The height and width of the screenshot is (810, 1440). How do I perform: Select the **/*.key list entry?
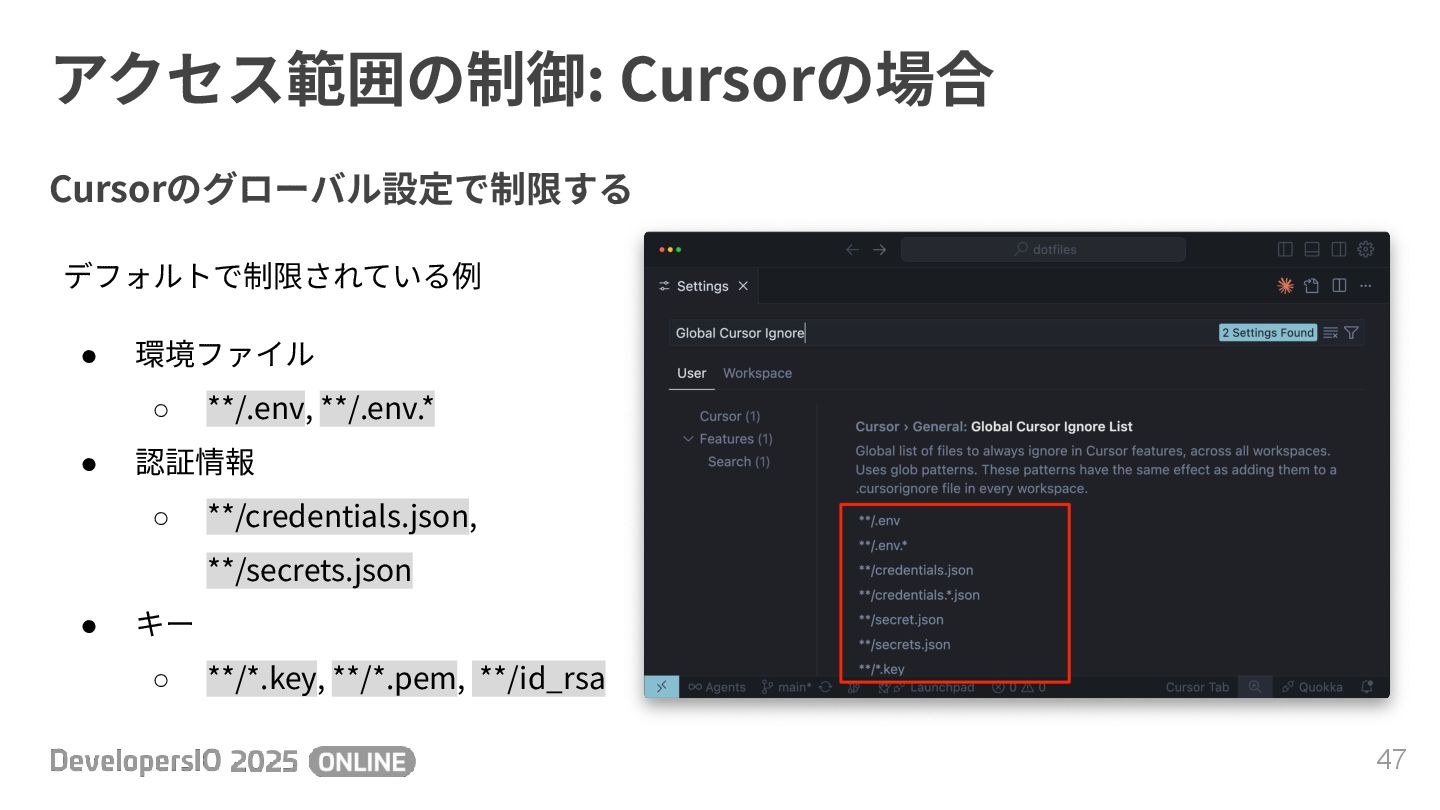(882, 669)
